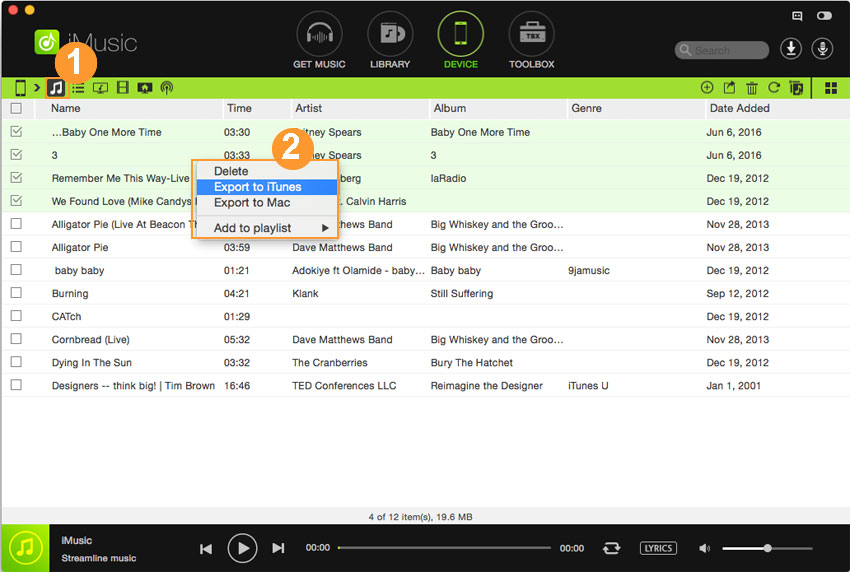850x572 pixels.
Task: Sort by the Album column header
Action: coord(498,108)
